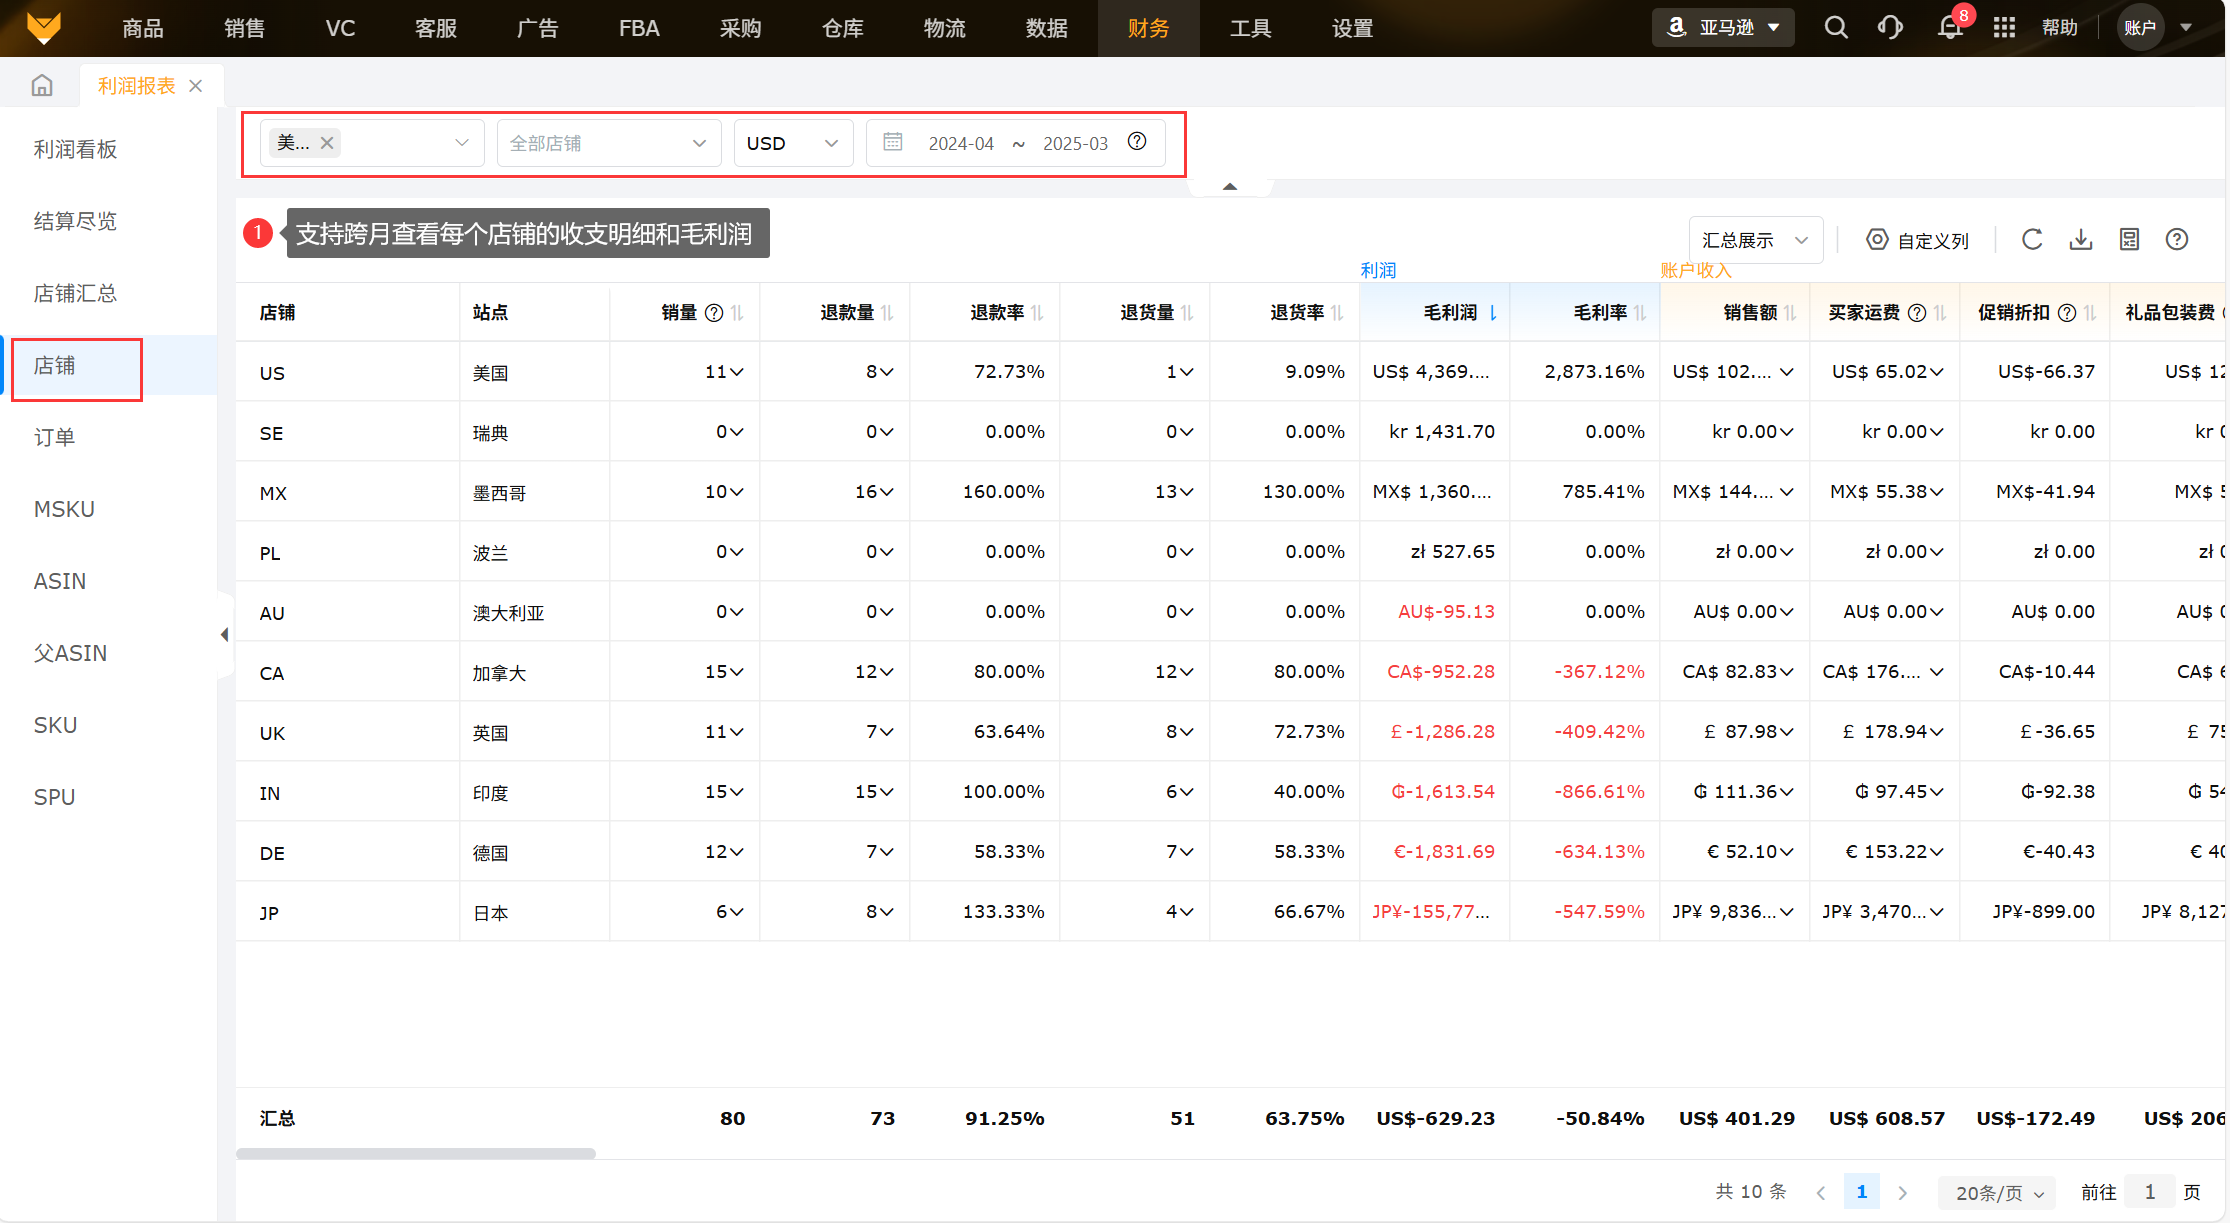
Task: Open the notifications bell
Action: (1949, 27)
